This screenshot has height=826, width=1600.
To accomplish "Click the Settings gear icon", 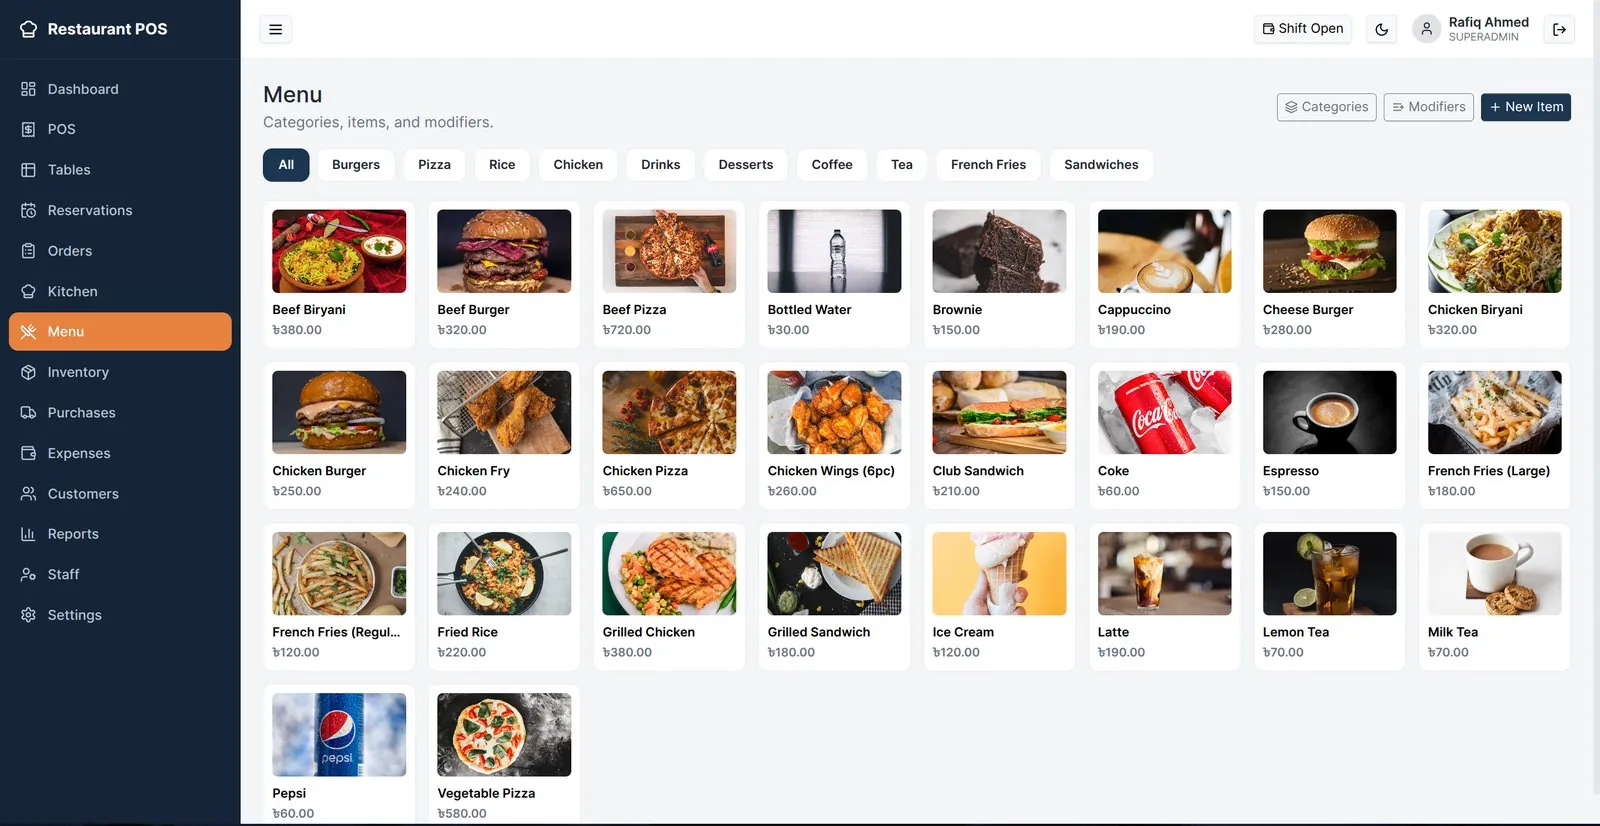I will click(28, 615).
